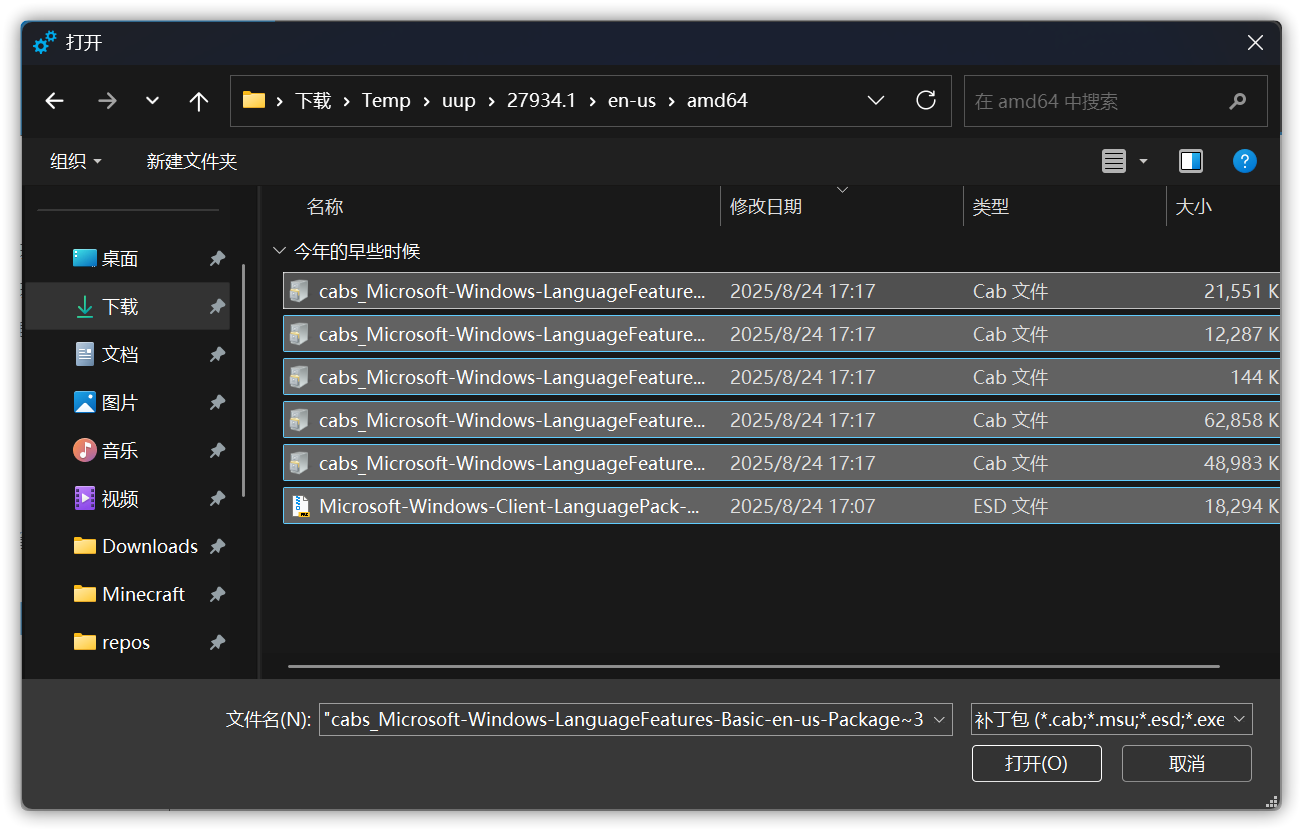Unpin Minecraft folder using pin icon
Image resolution: width=1302 pixels, height=831 pixels.
point(217,594)
